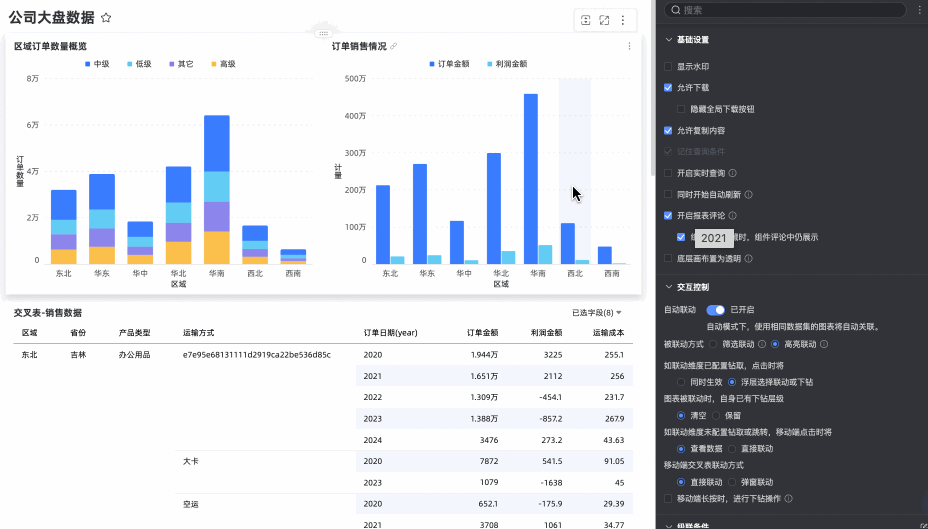Check 隐藏全局下载按钮 checkbox
The width and height of the screenshot is (928, 529).
(681, 109)
